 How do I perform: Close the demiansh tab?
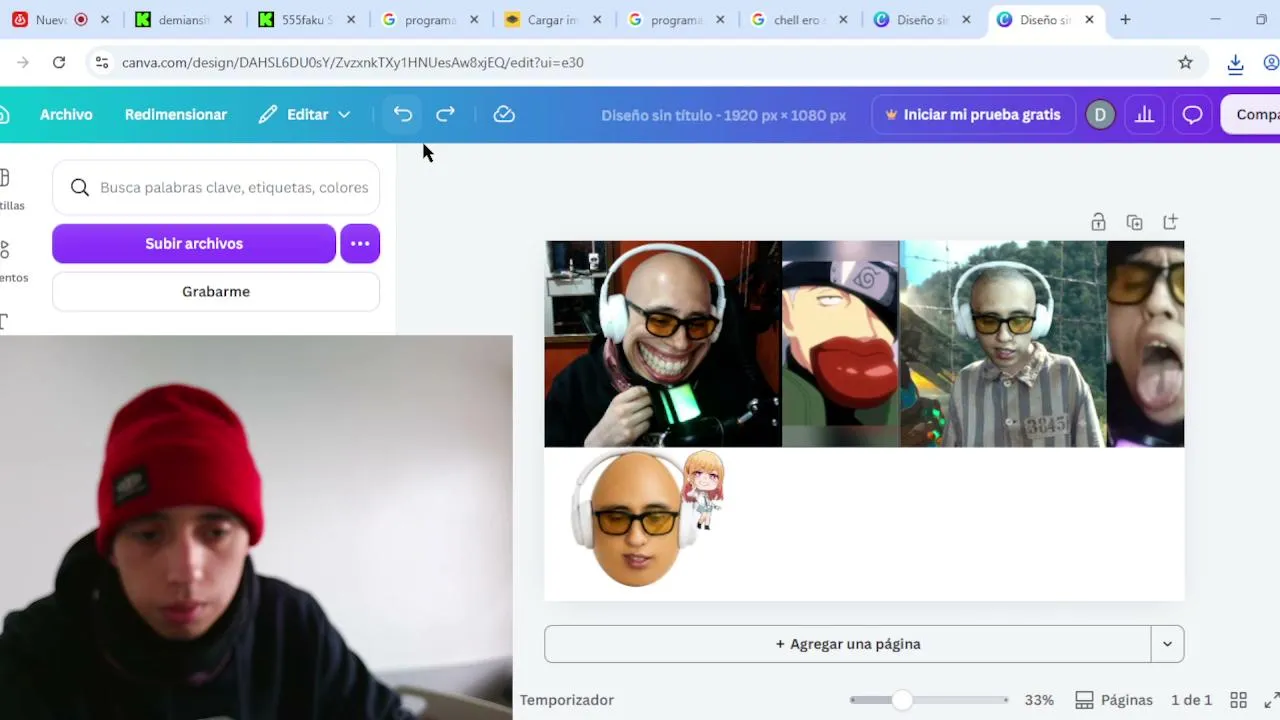click(228, 20)
